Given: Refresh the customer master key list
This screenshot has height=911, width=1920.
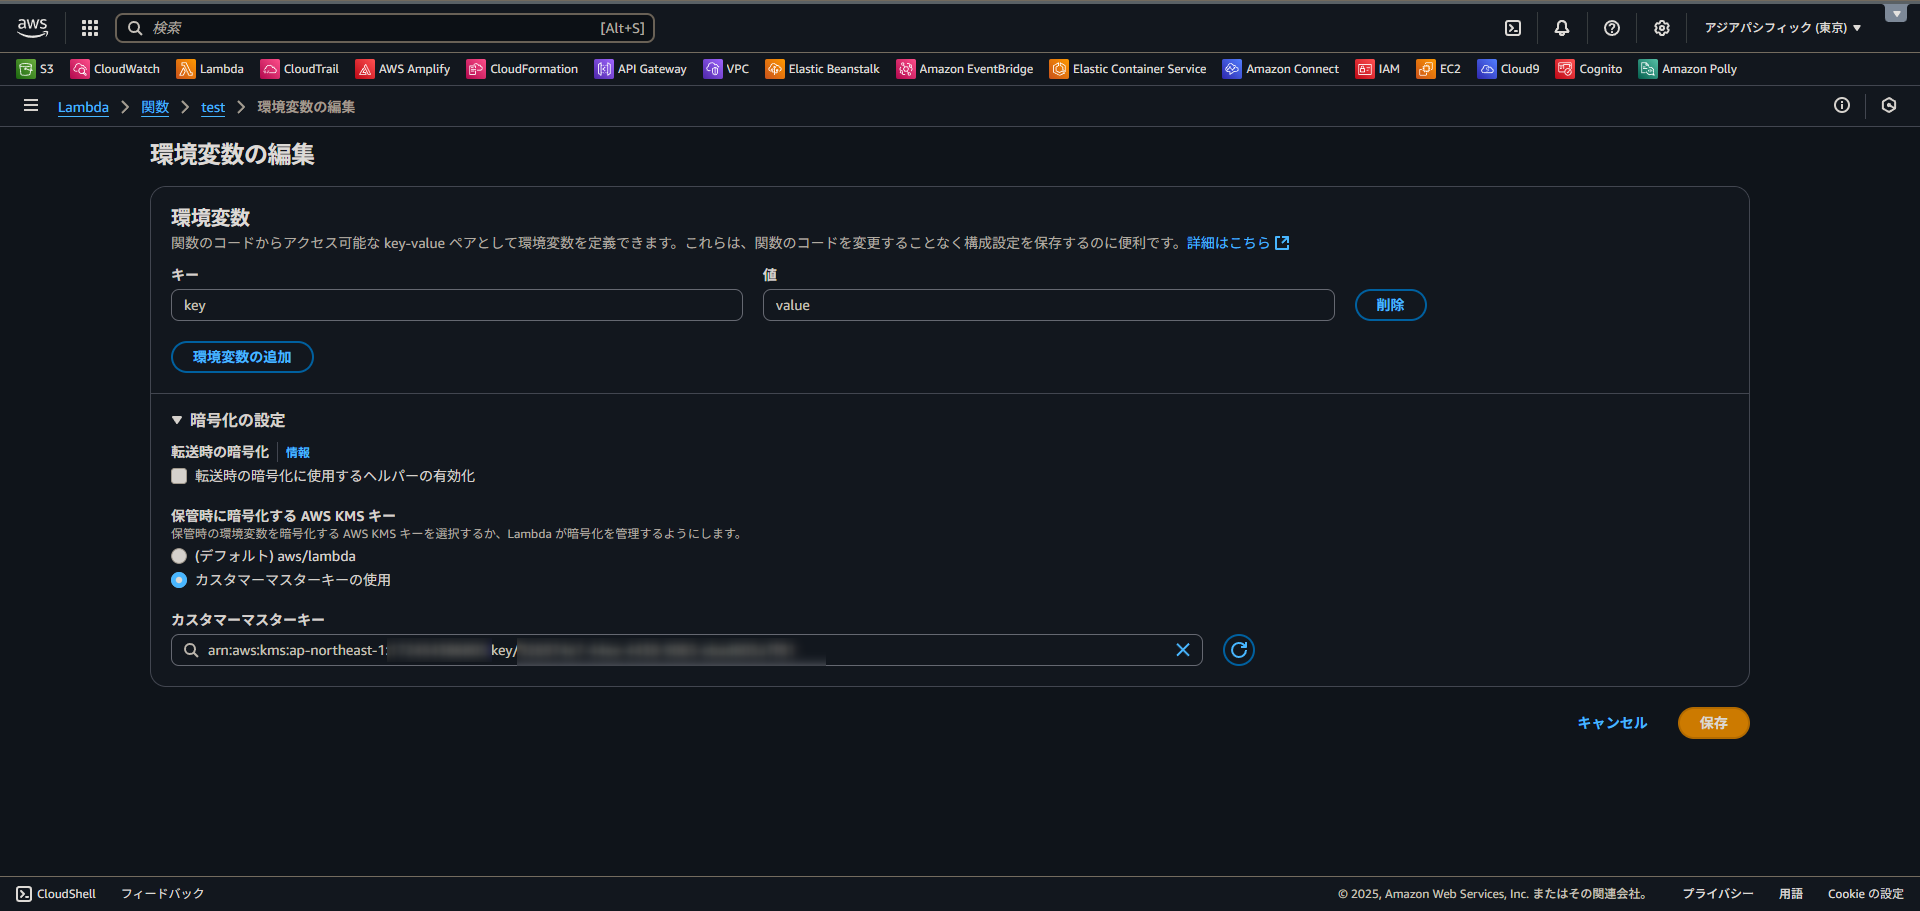Looking at the screenshot, I should [x=1239, y=650].
